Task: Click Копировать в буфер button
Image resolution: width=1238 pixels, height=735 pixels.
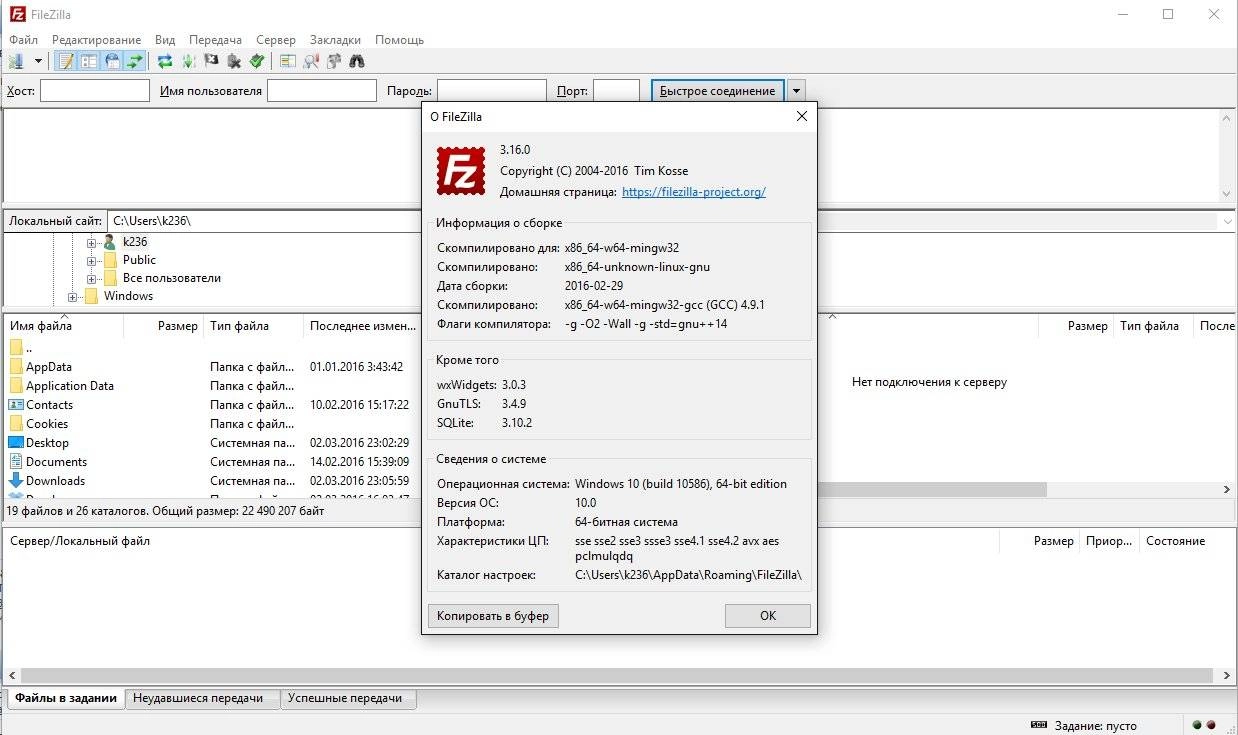Action: pos(493,616)
